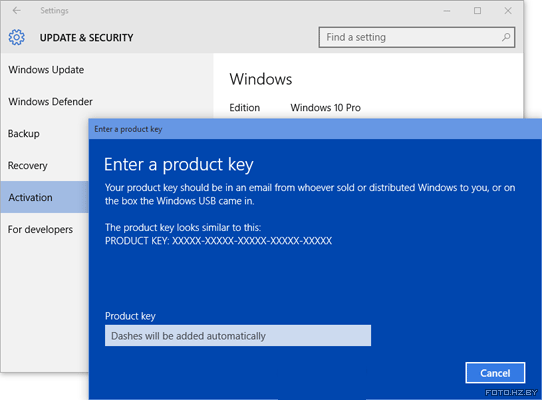Screen dimensions: 542x400
Task: Open the Windows Defender section
Action: pos(50,102)
